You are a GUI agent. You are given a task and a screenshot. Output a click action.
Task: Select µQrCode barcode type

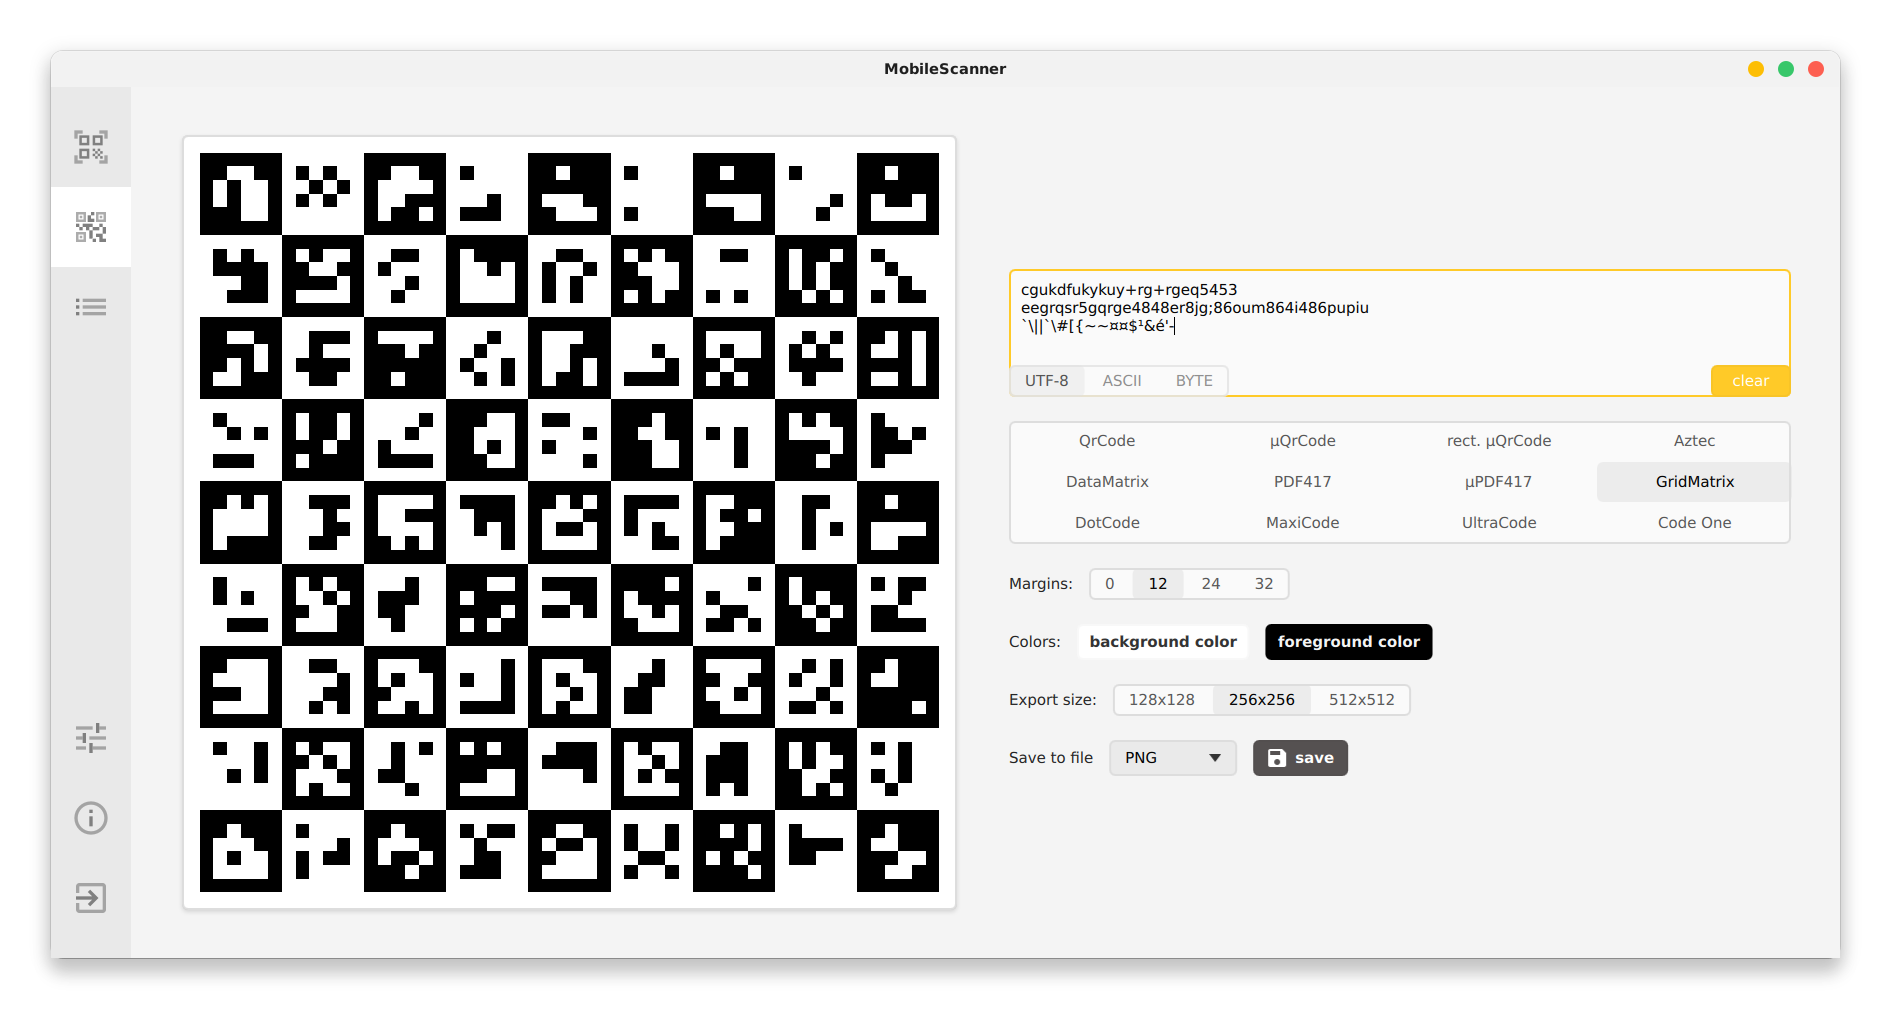[x=1303, y=441]
